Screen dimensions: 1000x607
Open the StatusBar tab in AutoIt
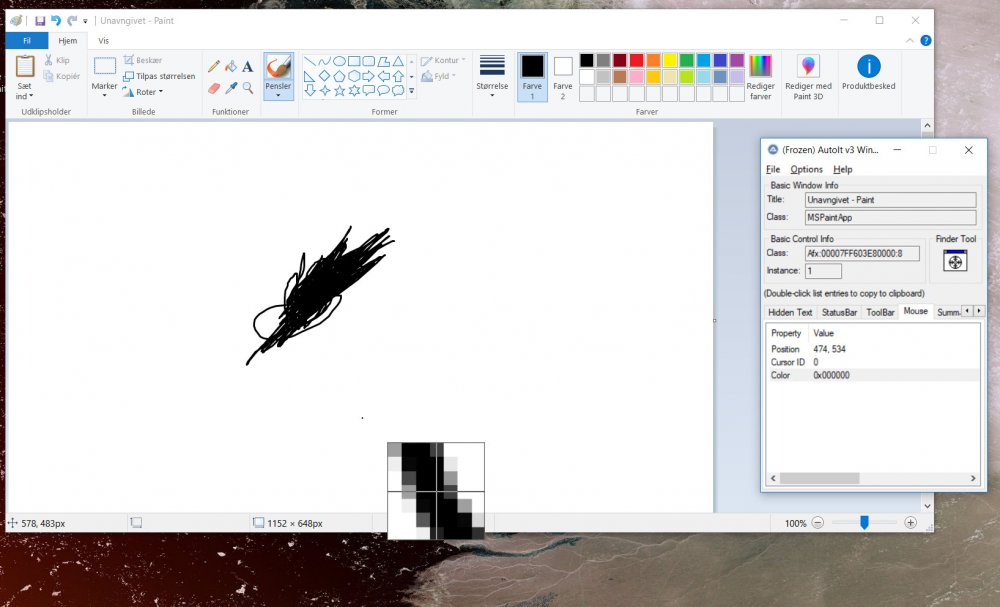pyautogui.click(x=839, y=312)
